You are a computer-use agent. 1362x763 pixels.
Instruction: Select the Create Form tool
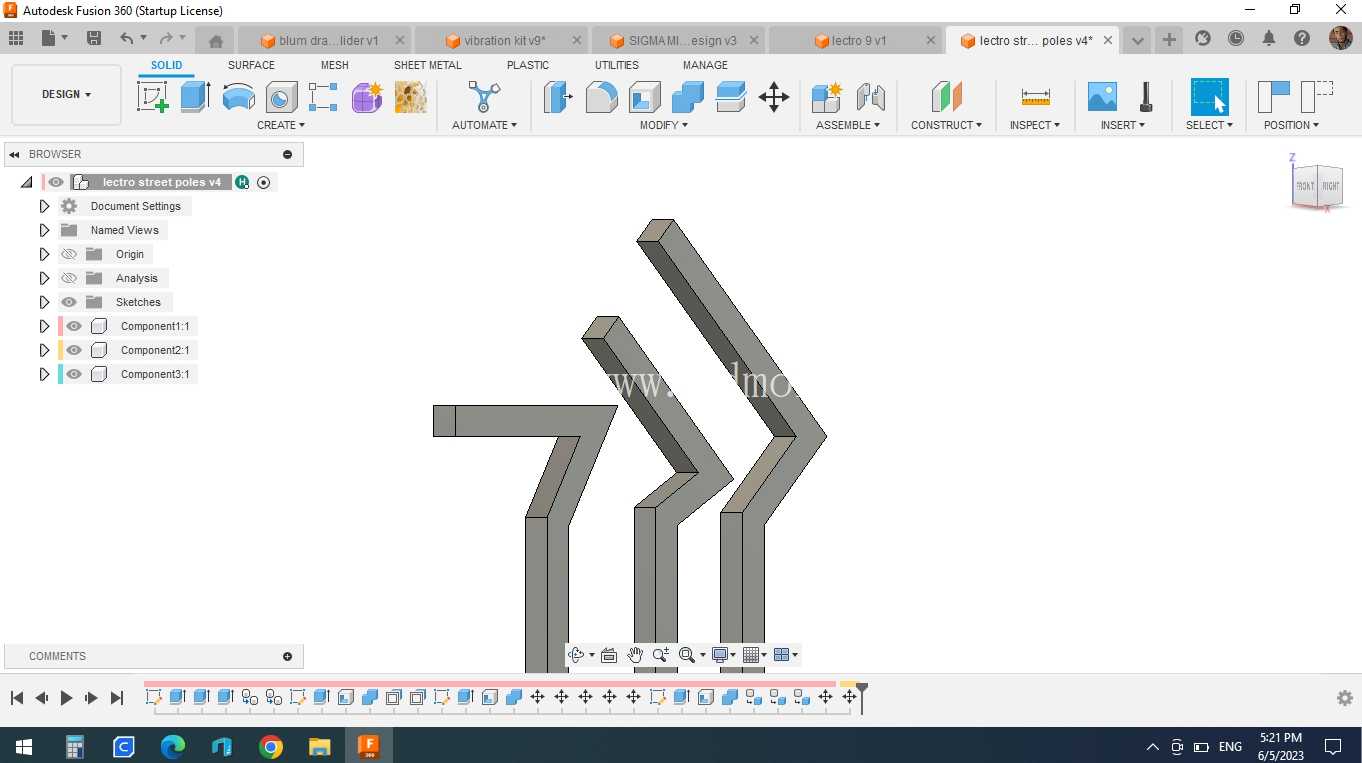pyautogui.click(x=367, y=97)
